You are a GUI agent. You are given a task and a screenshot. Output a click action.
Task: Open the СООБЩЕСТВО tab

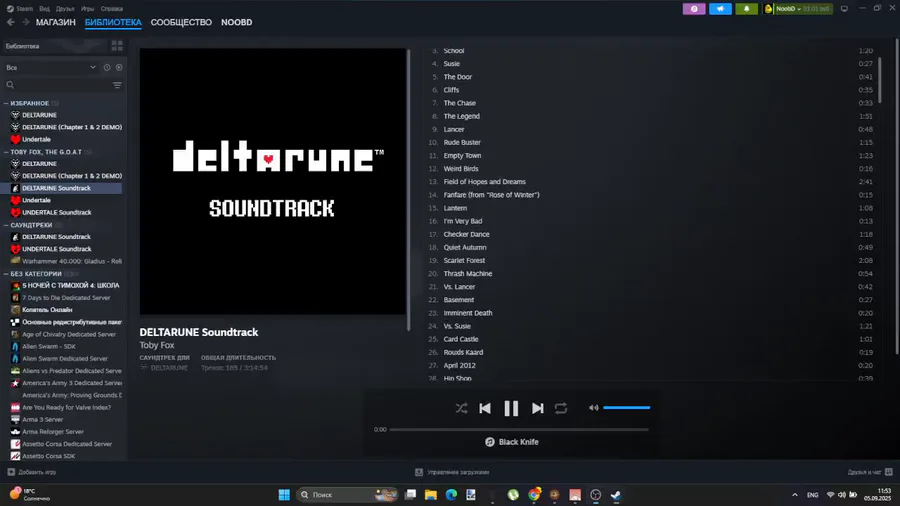181,22
